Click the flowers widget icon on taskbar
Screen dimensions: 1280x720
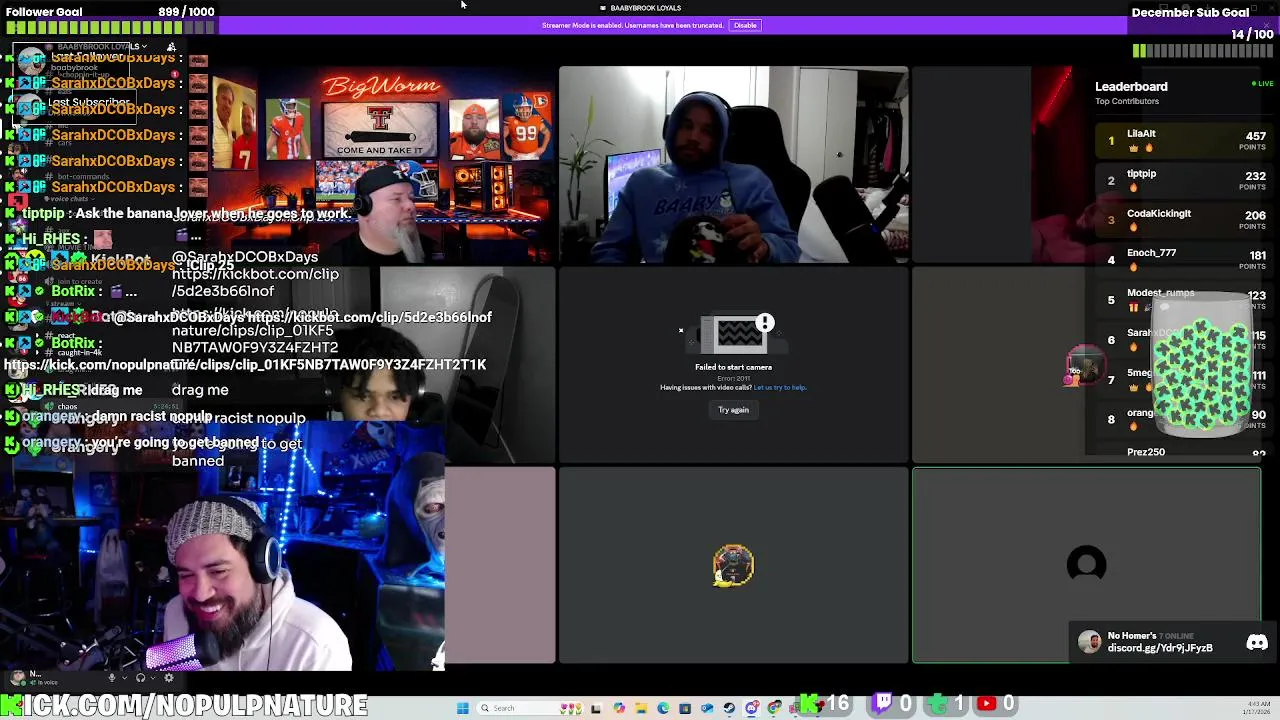point(571,708)
